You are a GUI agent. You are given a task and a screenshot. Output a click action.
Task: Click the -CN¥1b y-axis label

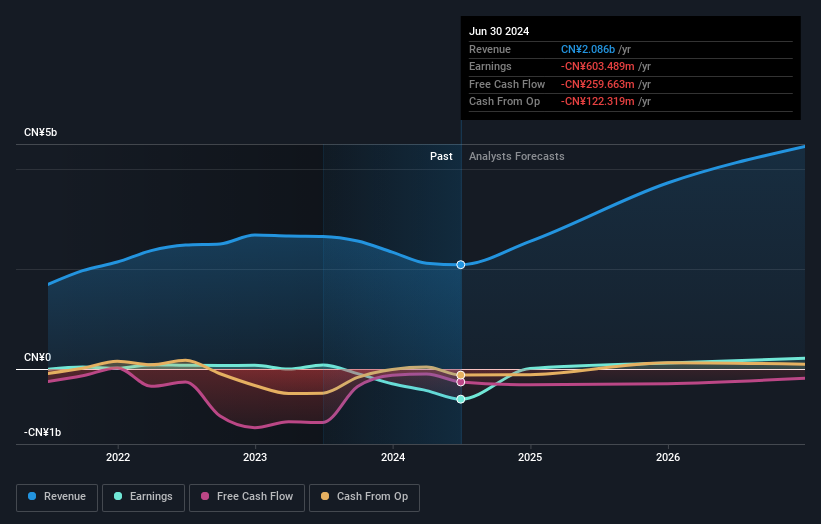click(x=42, y=432)
